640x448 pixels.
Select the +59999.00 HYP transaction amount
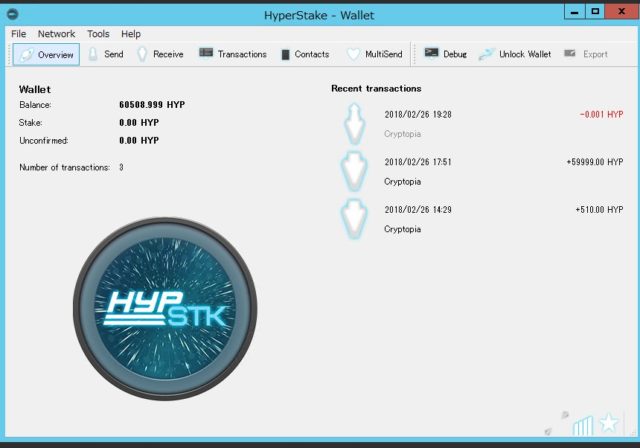click(595, 162)
